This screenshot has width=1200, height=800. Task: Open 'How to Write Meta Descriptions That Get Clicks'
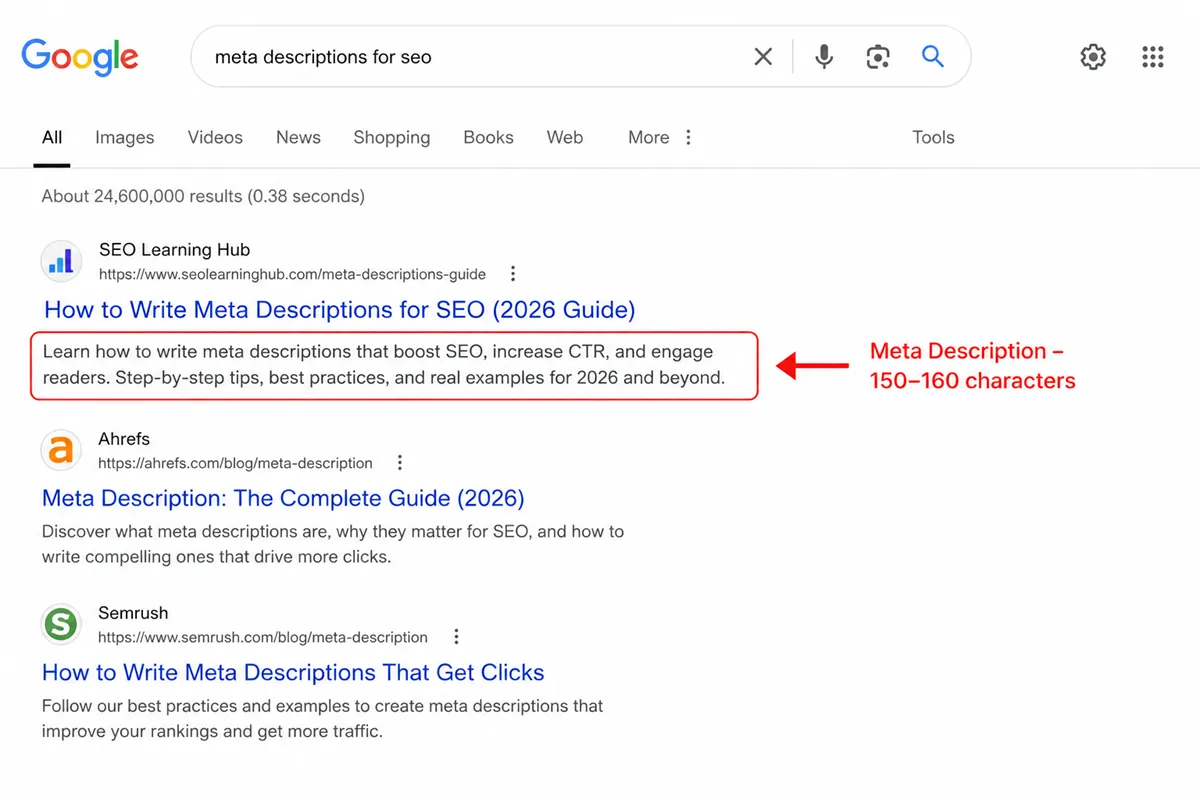(x=293, y=673)
